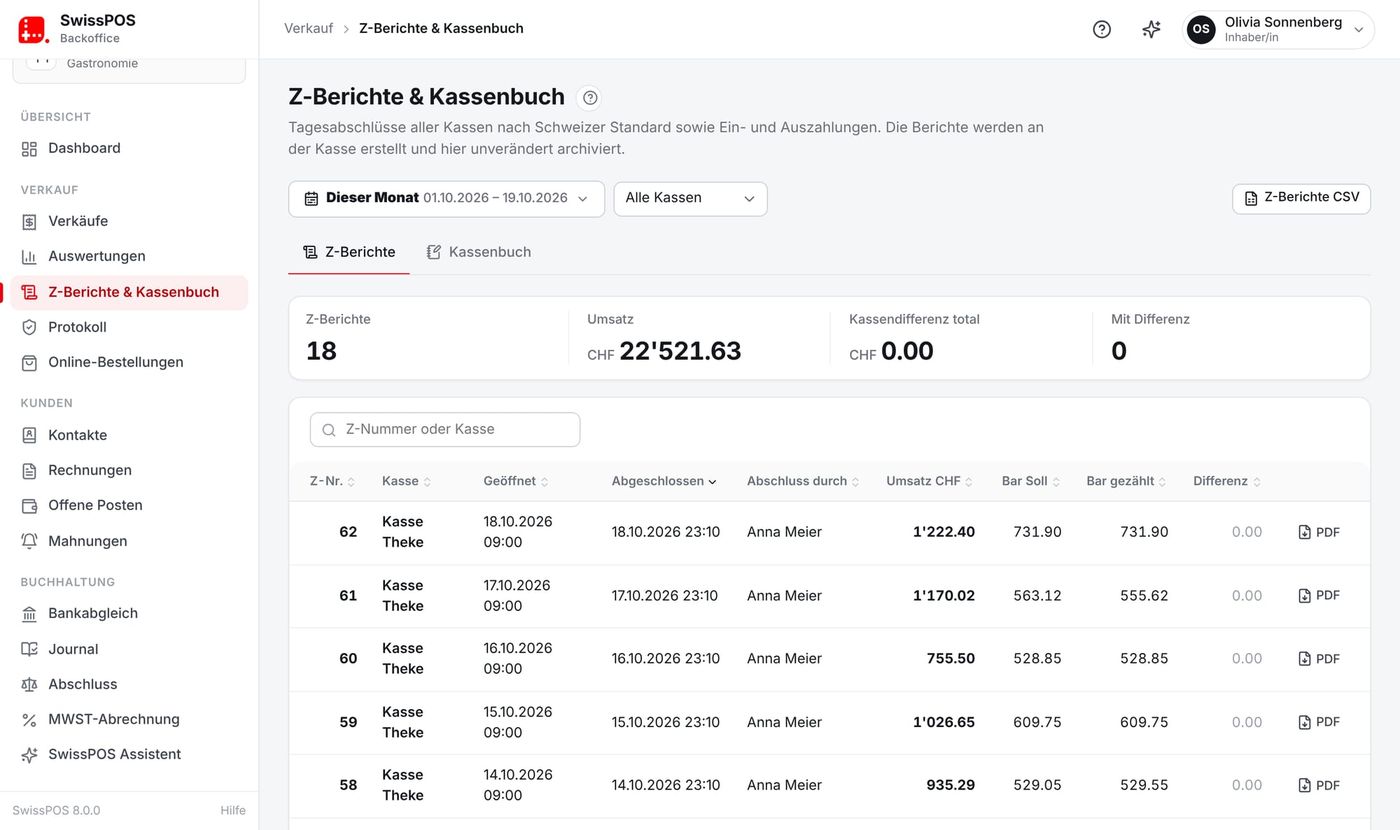This screenshot has height=830, width=1400.
Task: Open Dashboard in the sidebar
Action: (x=129, y=148)
